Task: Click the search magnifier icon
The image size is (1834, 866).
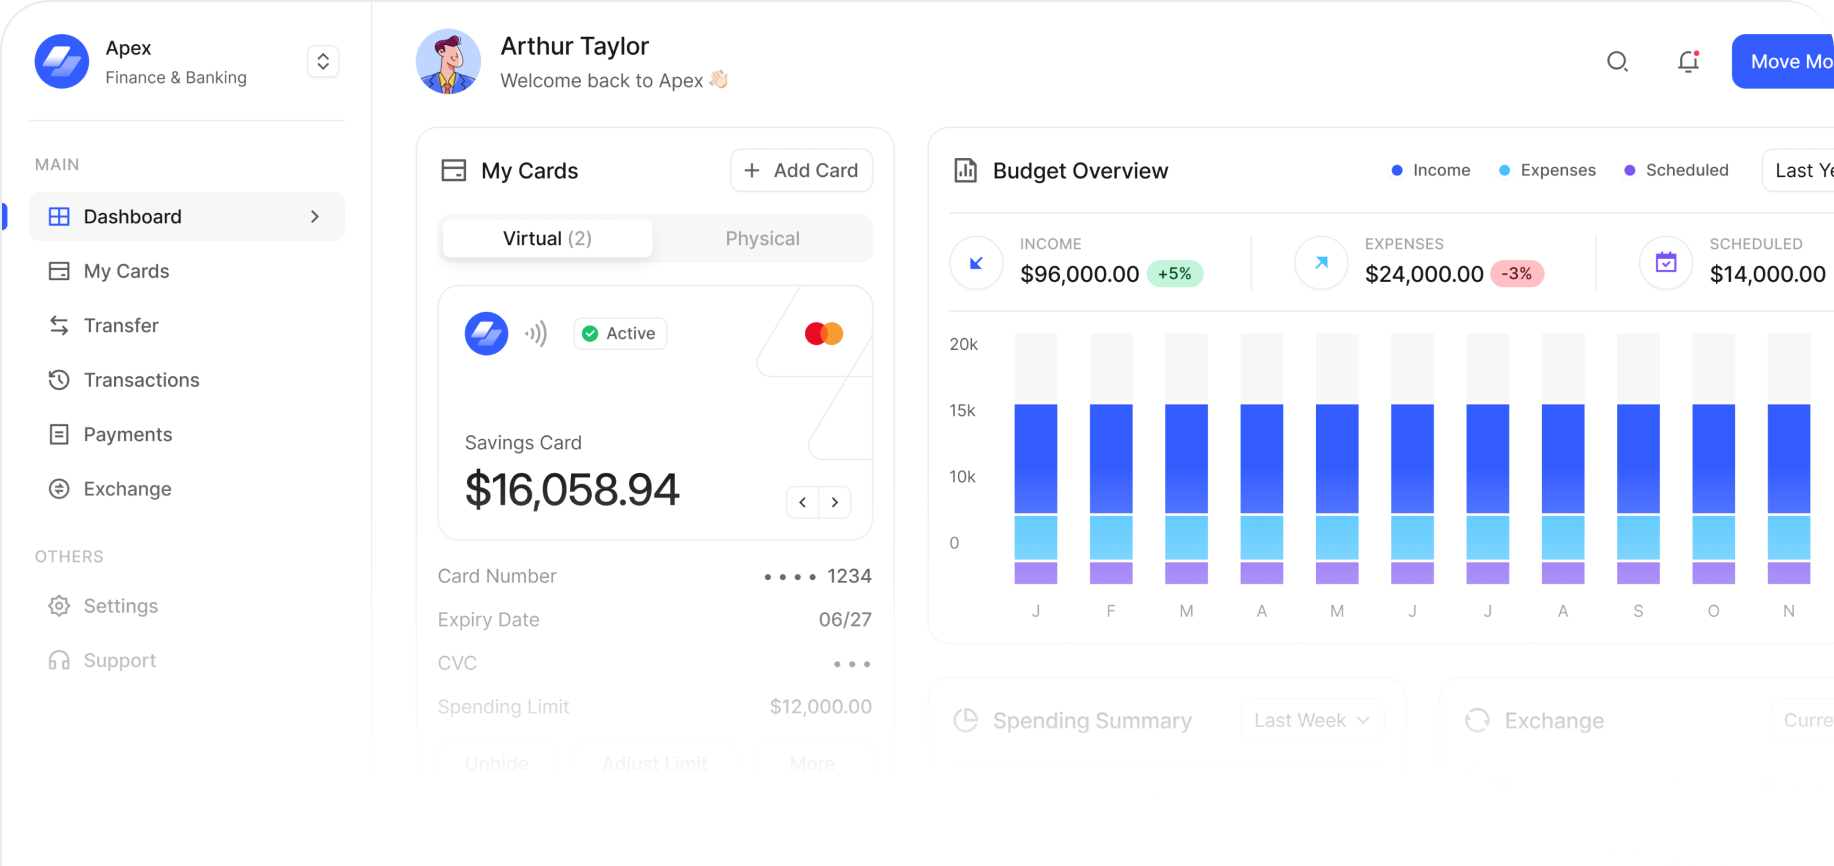Action: pyautogui.click(x=1617, y=62)
